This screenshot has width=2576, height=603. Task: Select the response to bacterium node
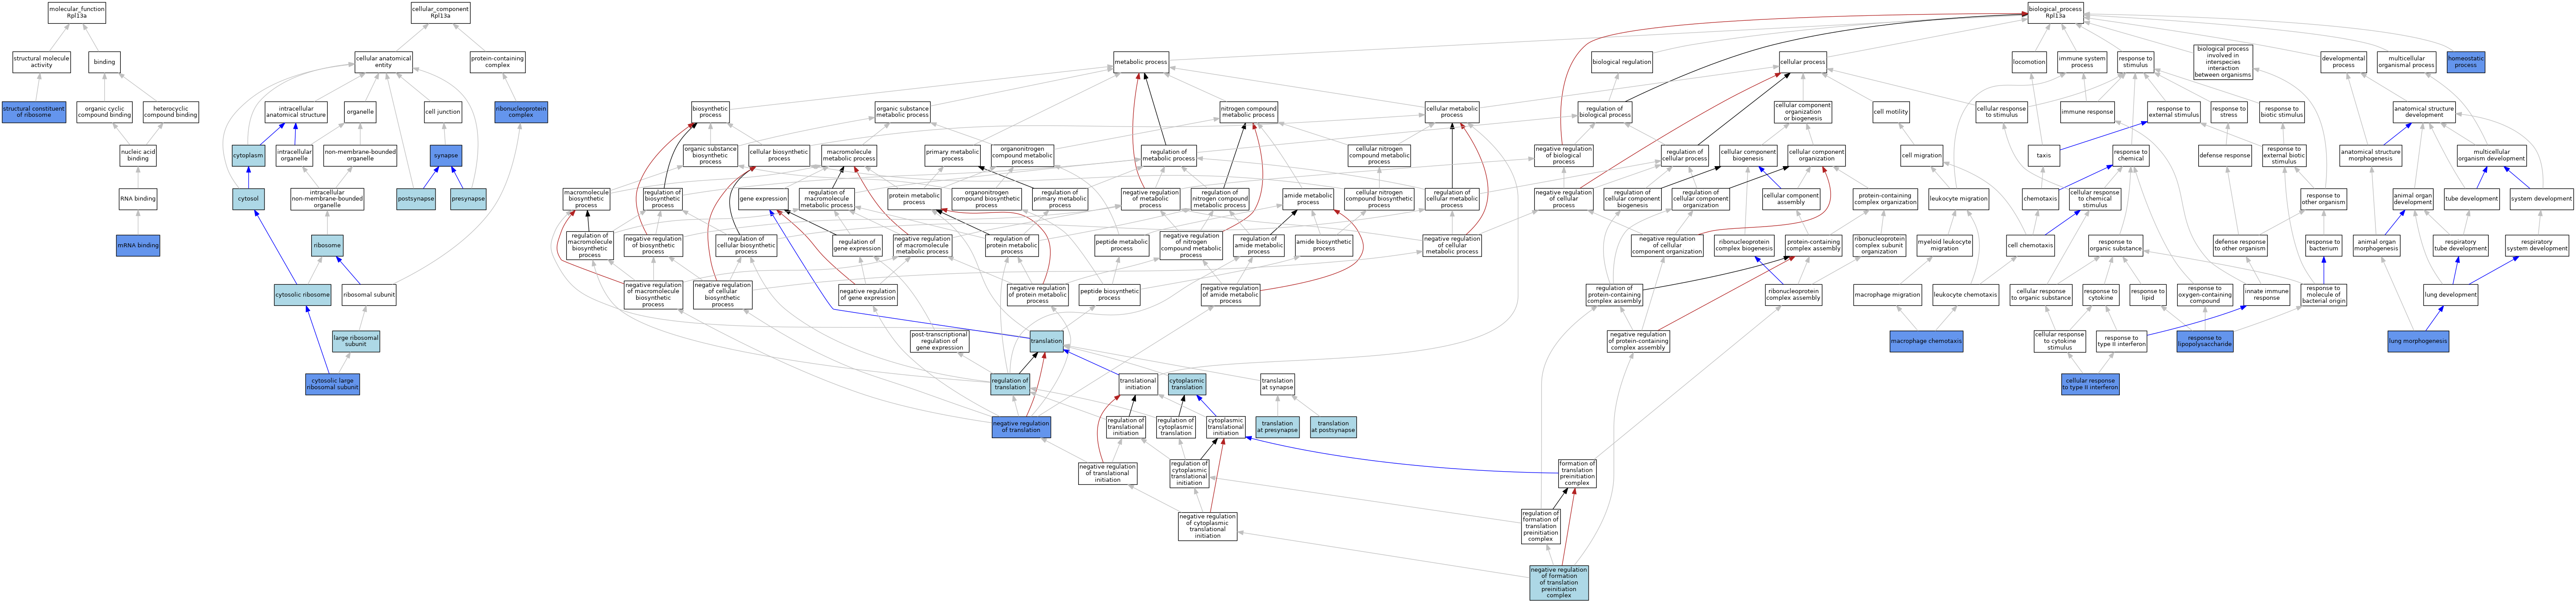[x=2323, y=245]
